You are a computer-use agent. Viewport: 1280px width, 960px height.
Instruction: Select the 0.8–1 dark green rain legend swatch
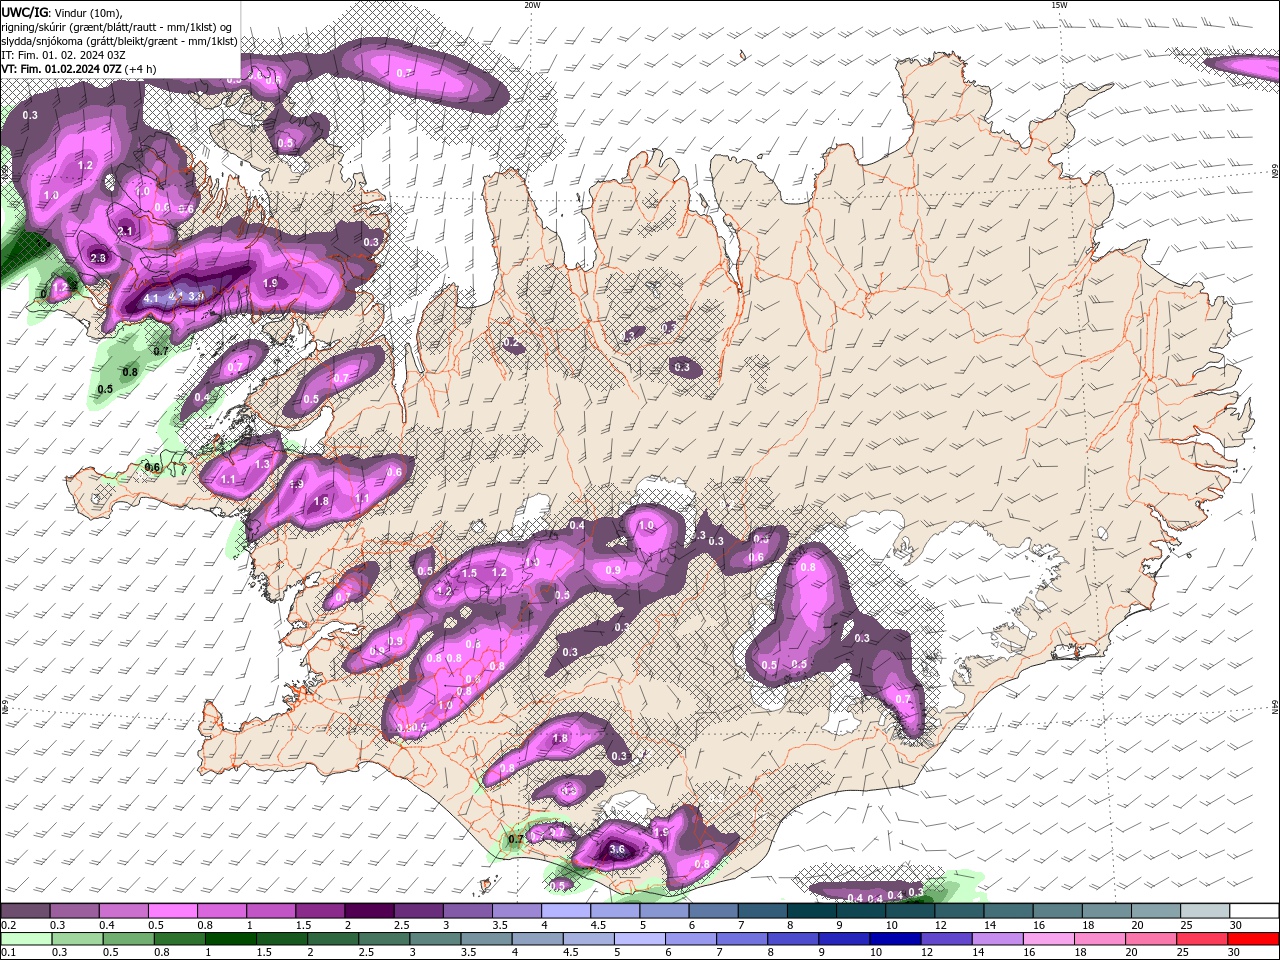click(180, 939)
